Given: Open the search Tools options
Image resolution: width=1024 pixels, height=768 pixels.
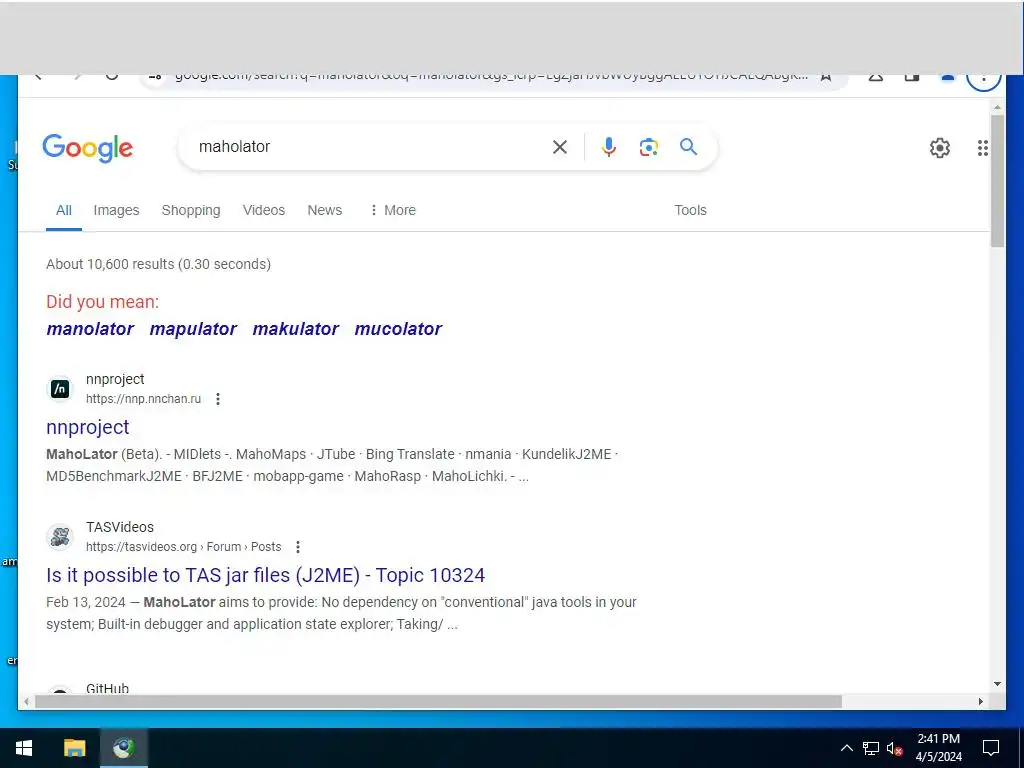Looking at the screenshot, I should click(x=690, y=210).
